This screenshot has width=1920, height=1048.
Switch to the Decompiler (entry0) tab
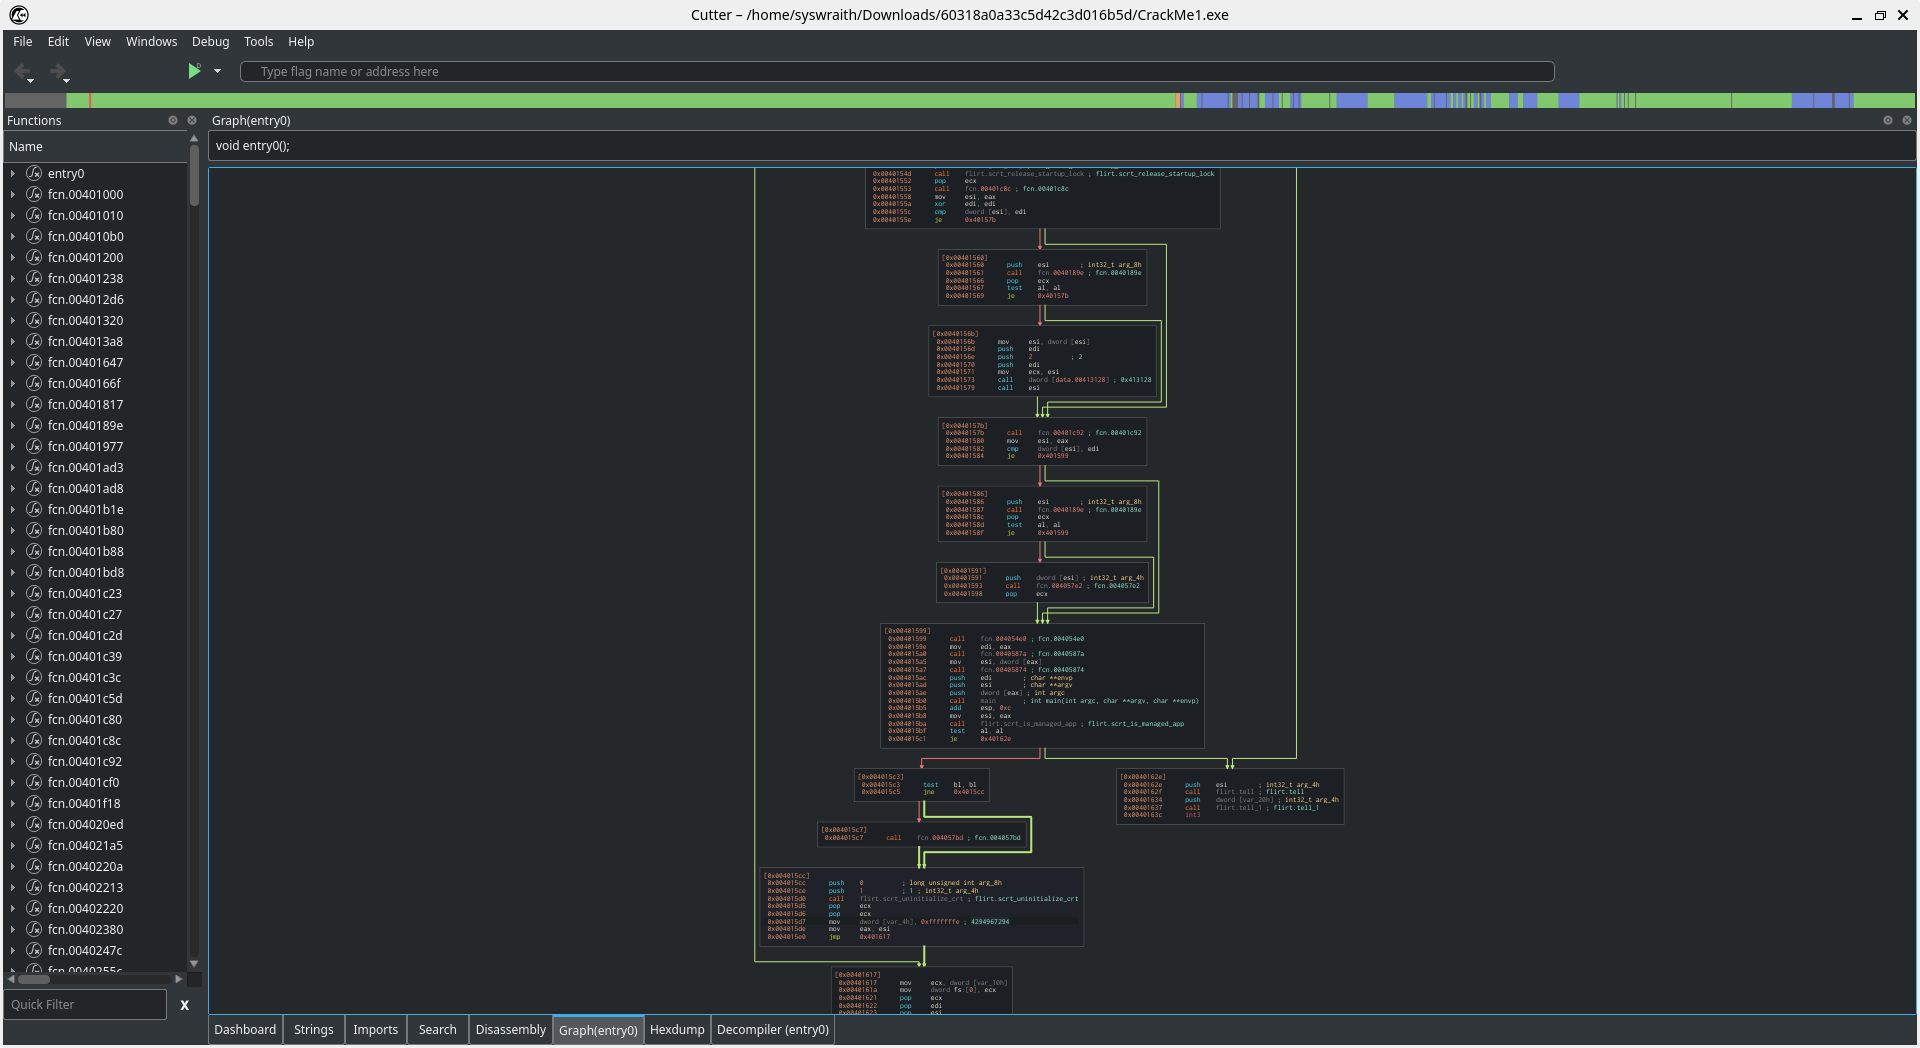(772, 1030)
